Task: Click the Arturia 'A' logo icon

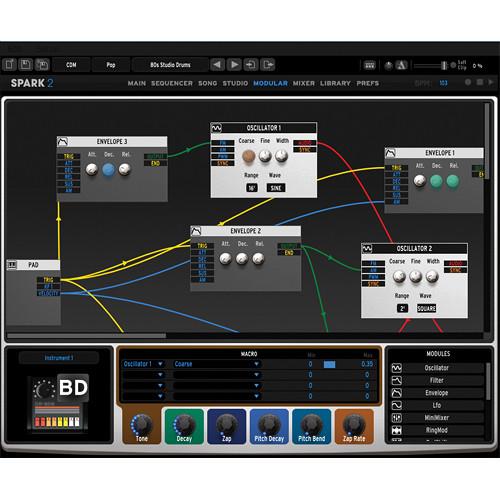Action: pyautogui.click(x=402, y=65)
